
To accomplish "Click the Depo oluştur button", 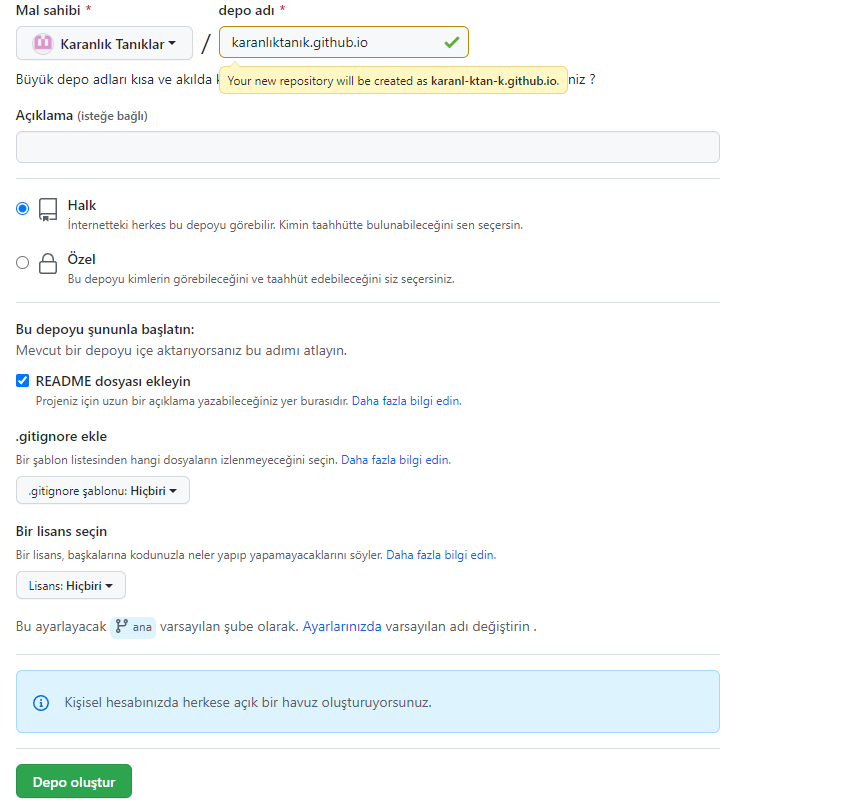I will (x=74, y=781).
